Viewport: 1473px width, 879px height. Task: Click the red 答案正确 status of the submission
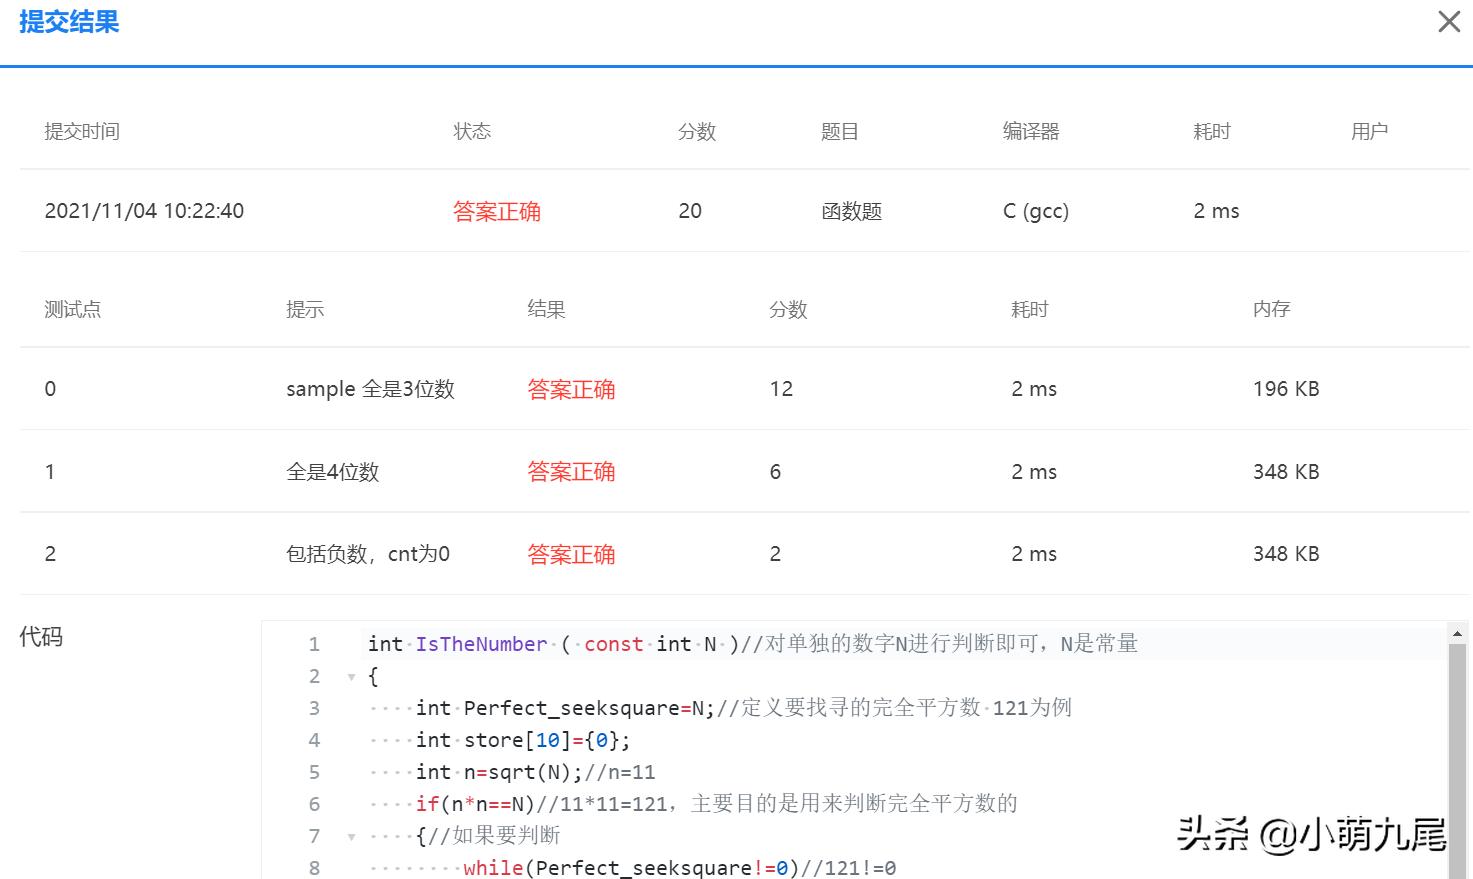497,211
